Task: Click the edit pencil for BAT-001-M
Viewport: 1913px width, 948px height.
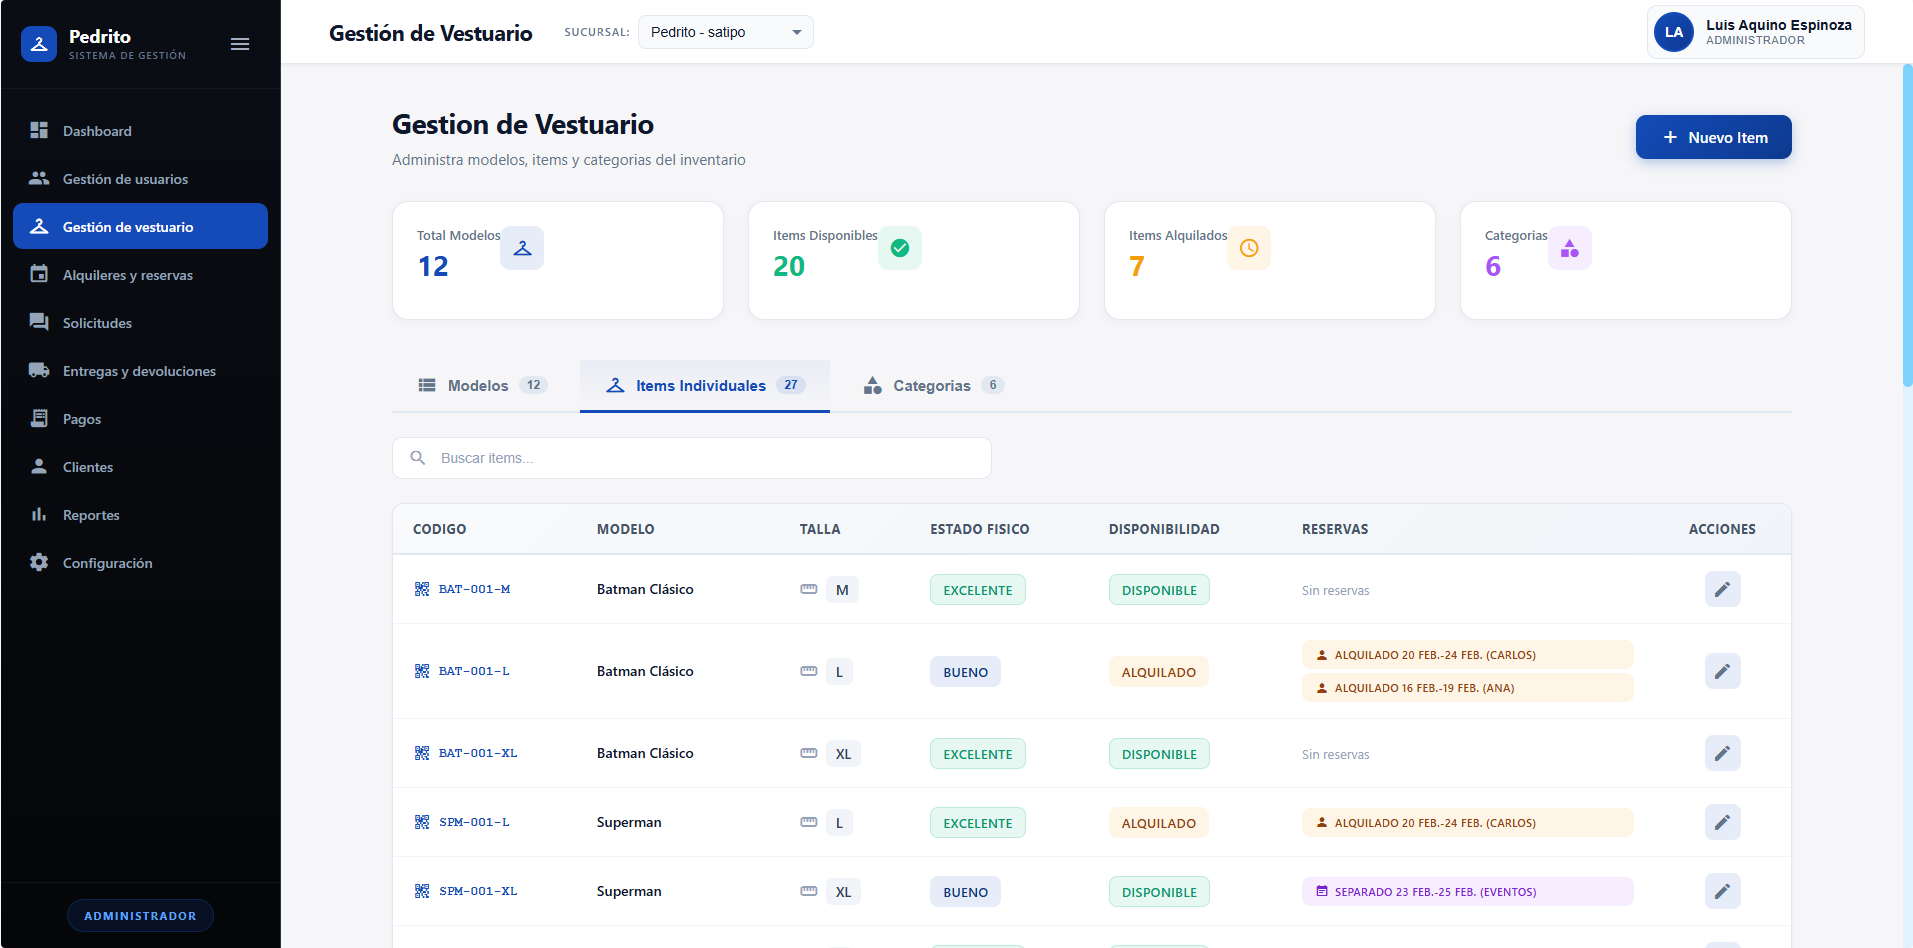Action: [x=1722, y=590]
